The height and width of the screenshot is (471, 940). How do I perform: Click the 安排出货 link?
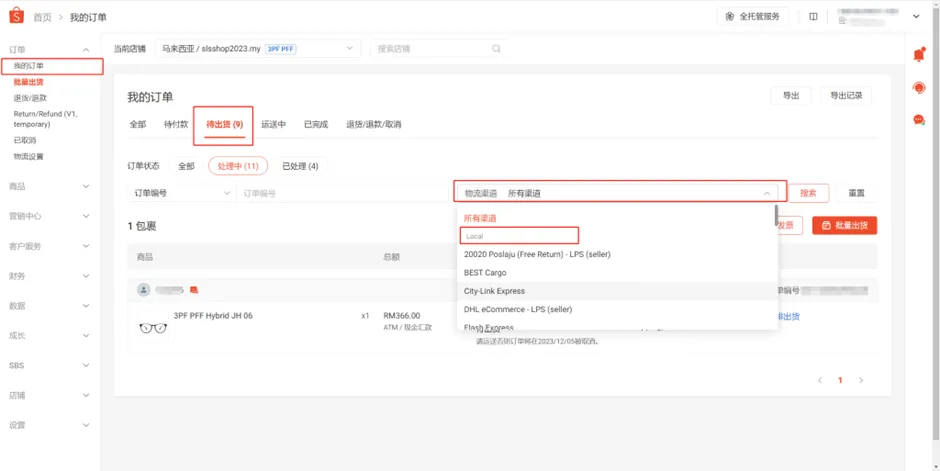(788, 316)
